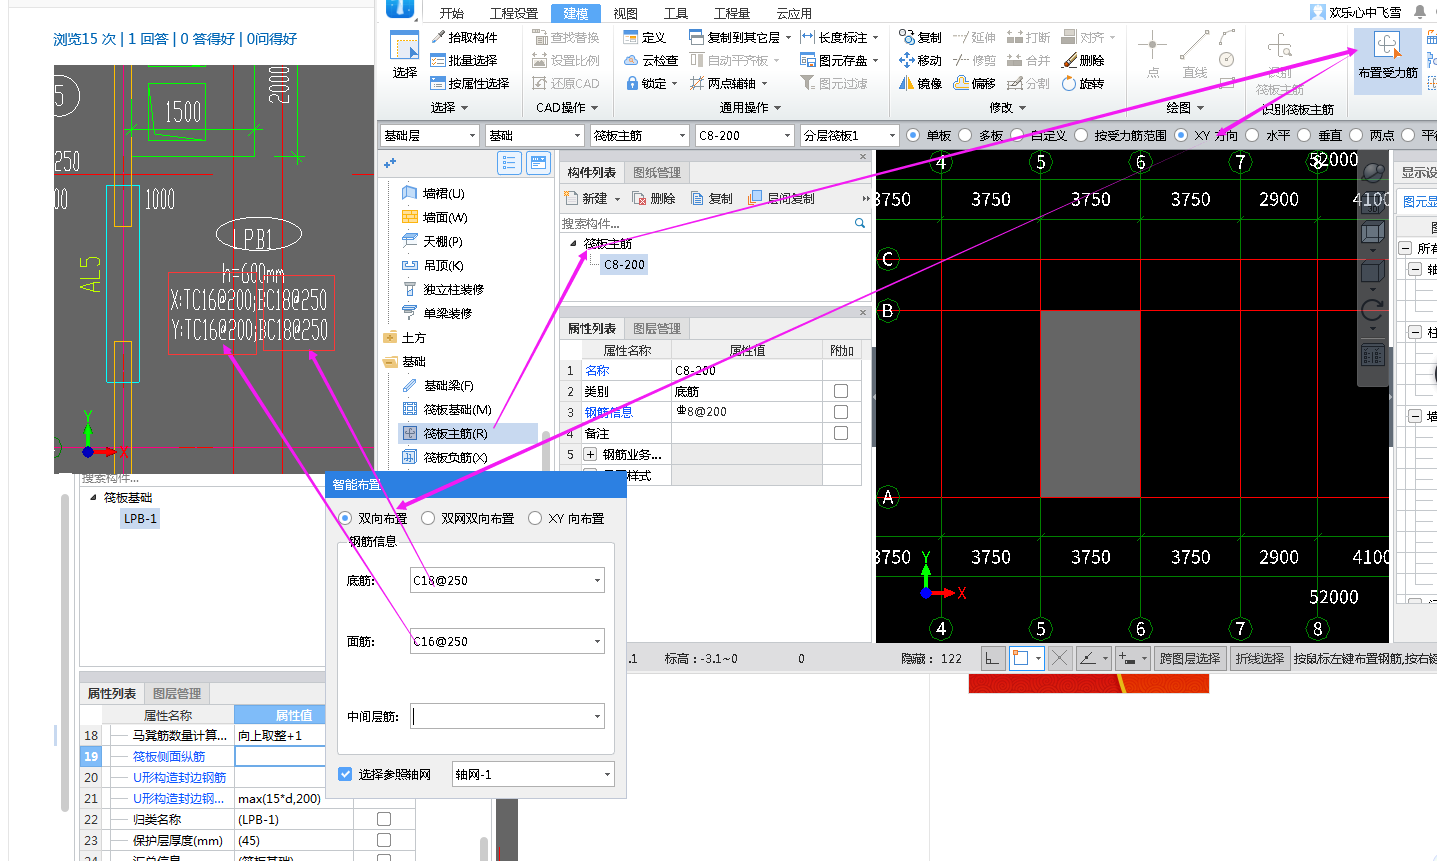Select 双向布置 radio in 智能布置 dialog
The image size is (1437, 861).
[345, 518]
